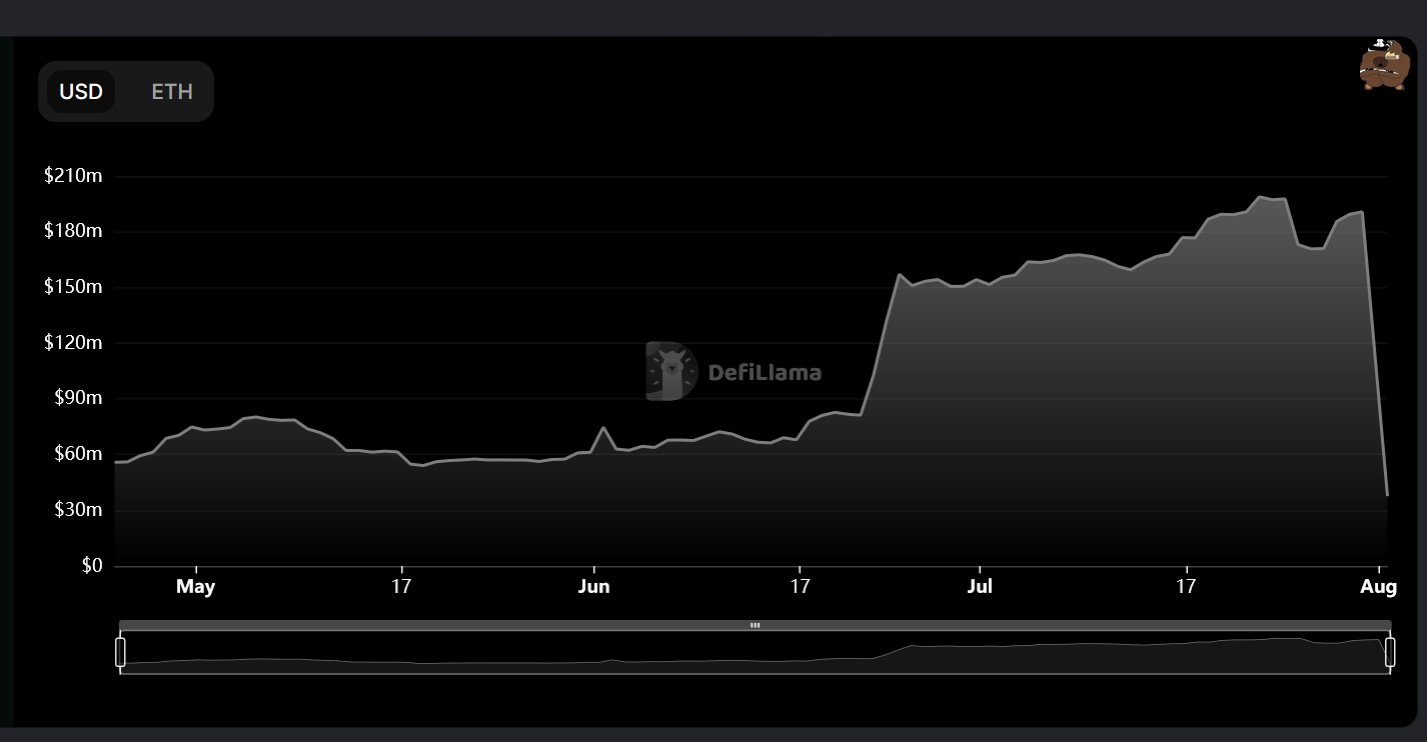This screenshot has height=742, width=1427.
Task: Click the May x-axis label
Action: tap(195, 587)
